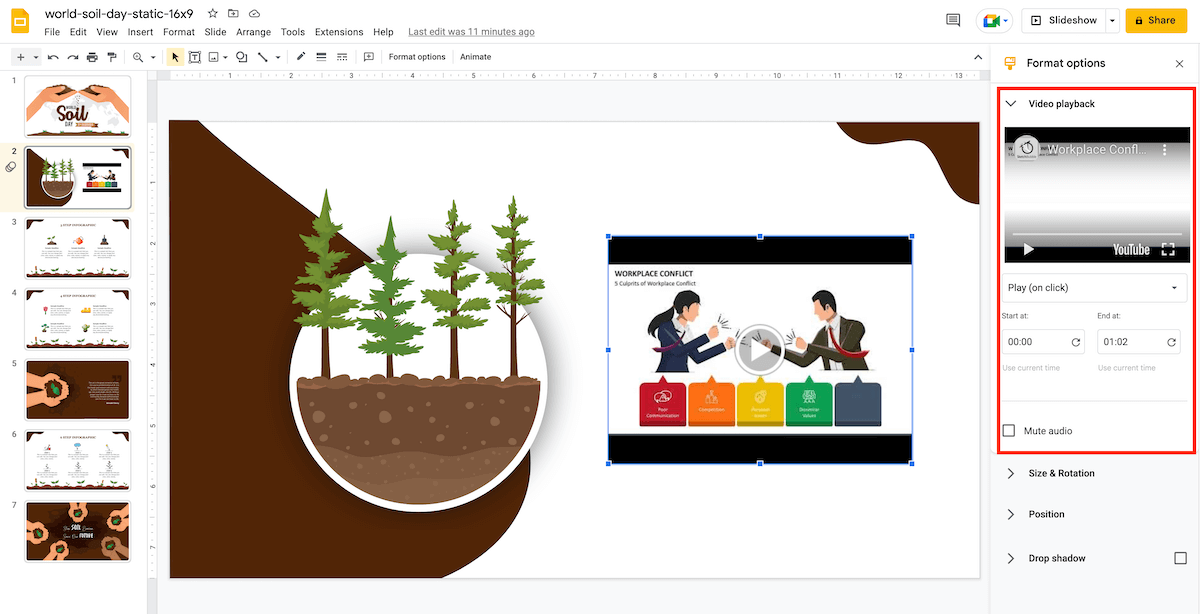Click the End at time field

(1139, 342)
